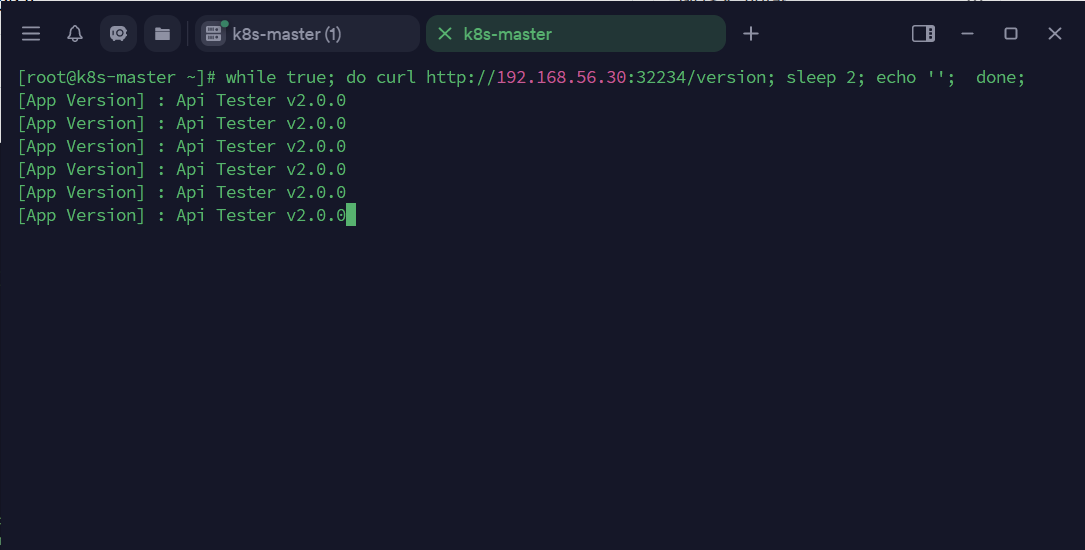
Task: Switch to the k8s-master (1) tab
Action: pos(287,34)
